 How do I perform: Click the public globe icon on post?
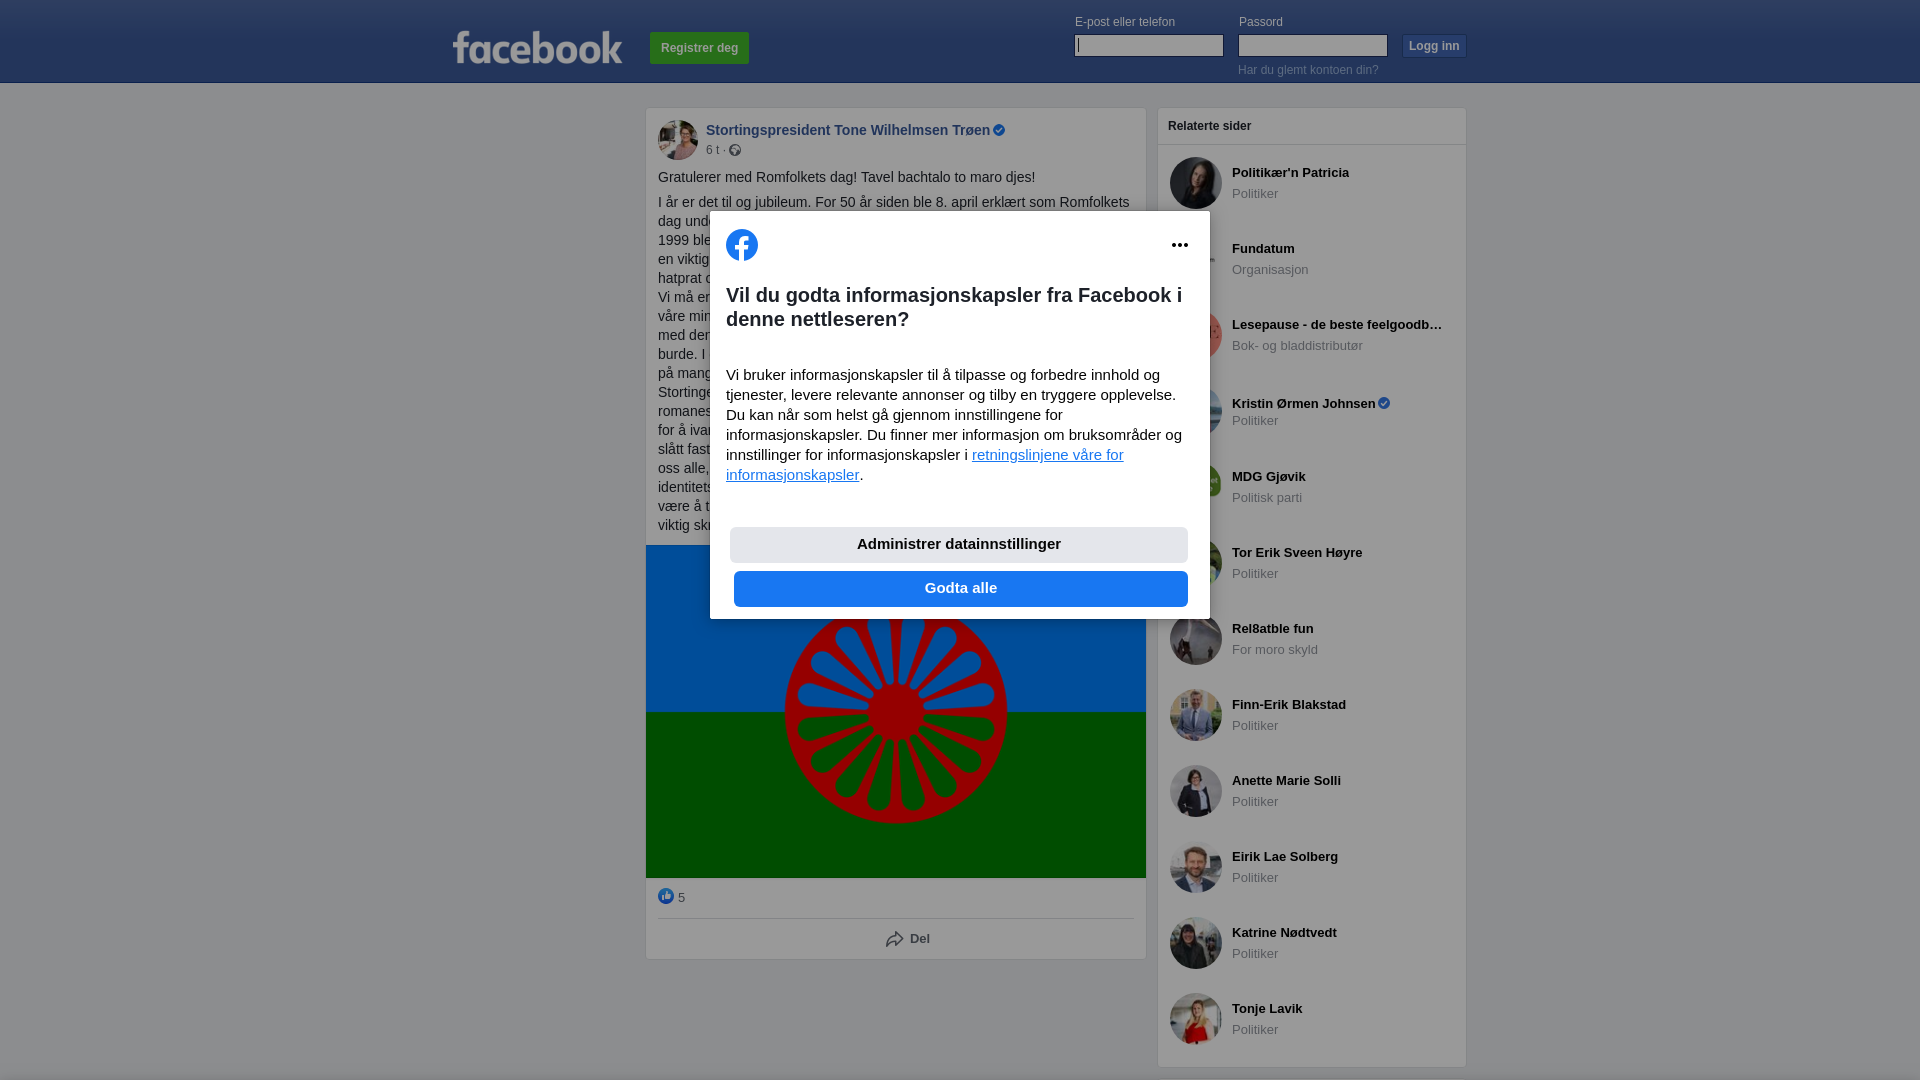click(735, 150)
